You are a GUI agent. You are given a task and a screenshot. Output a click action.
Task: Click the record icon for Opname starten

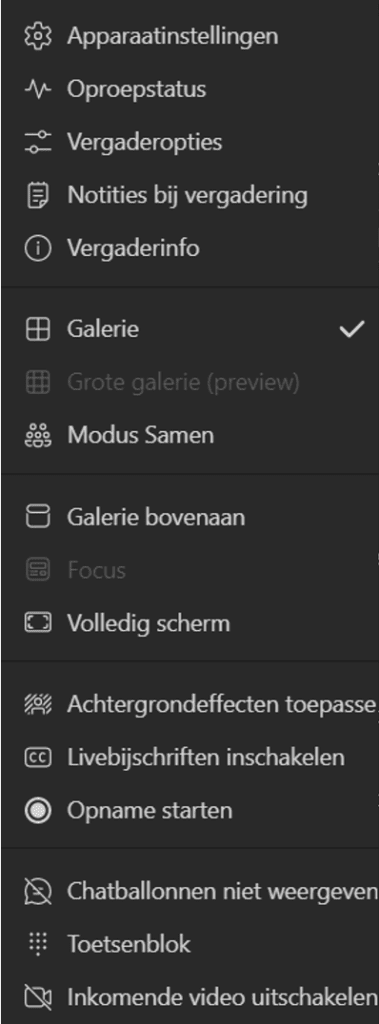[37, 810]
